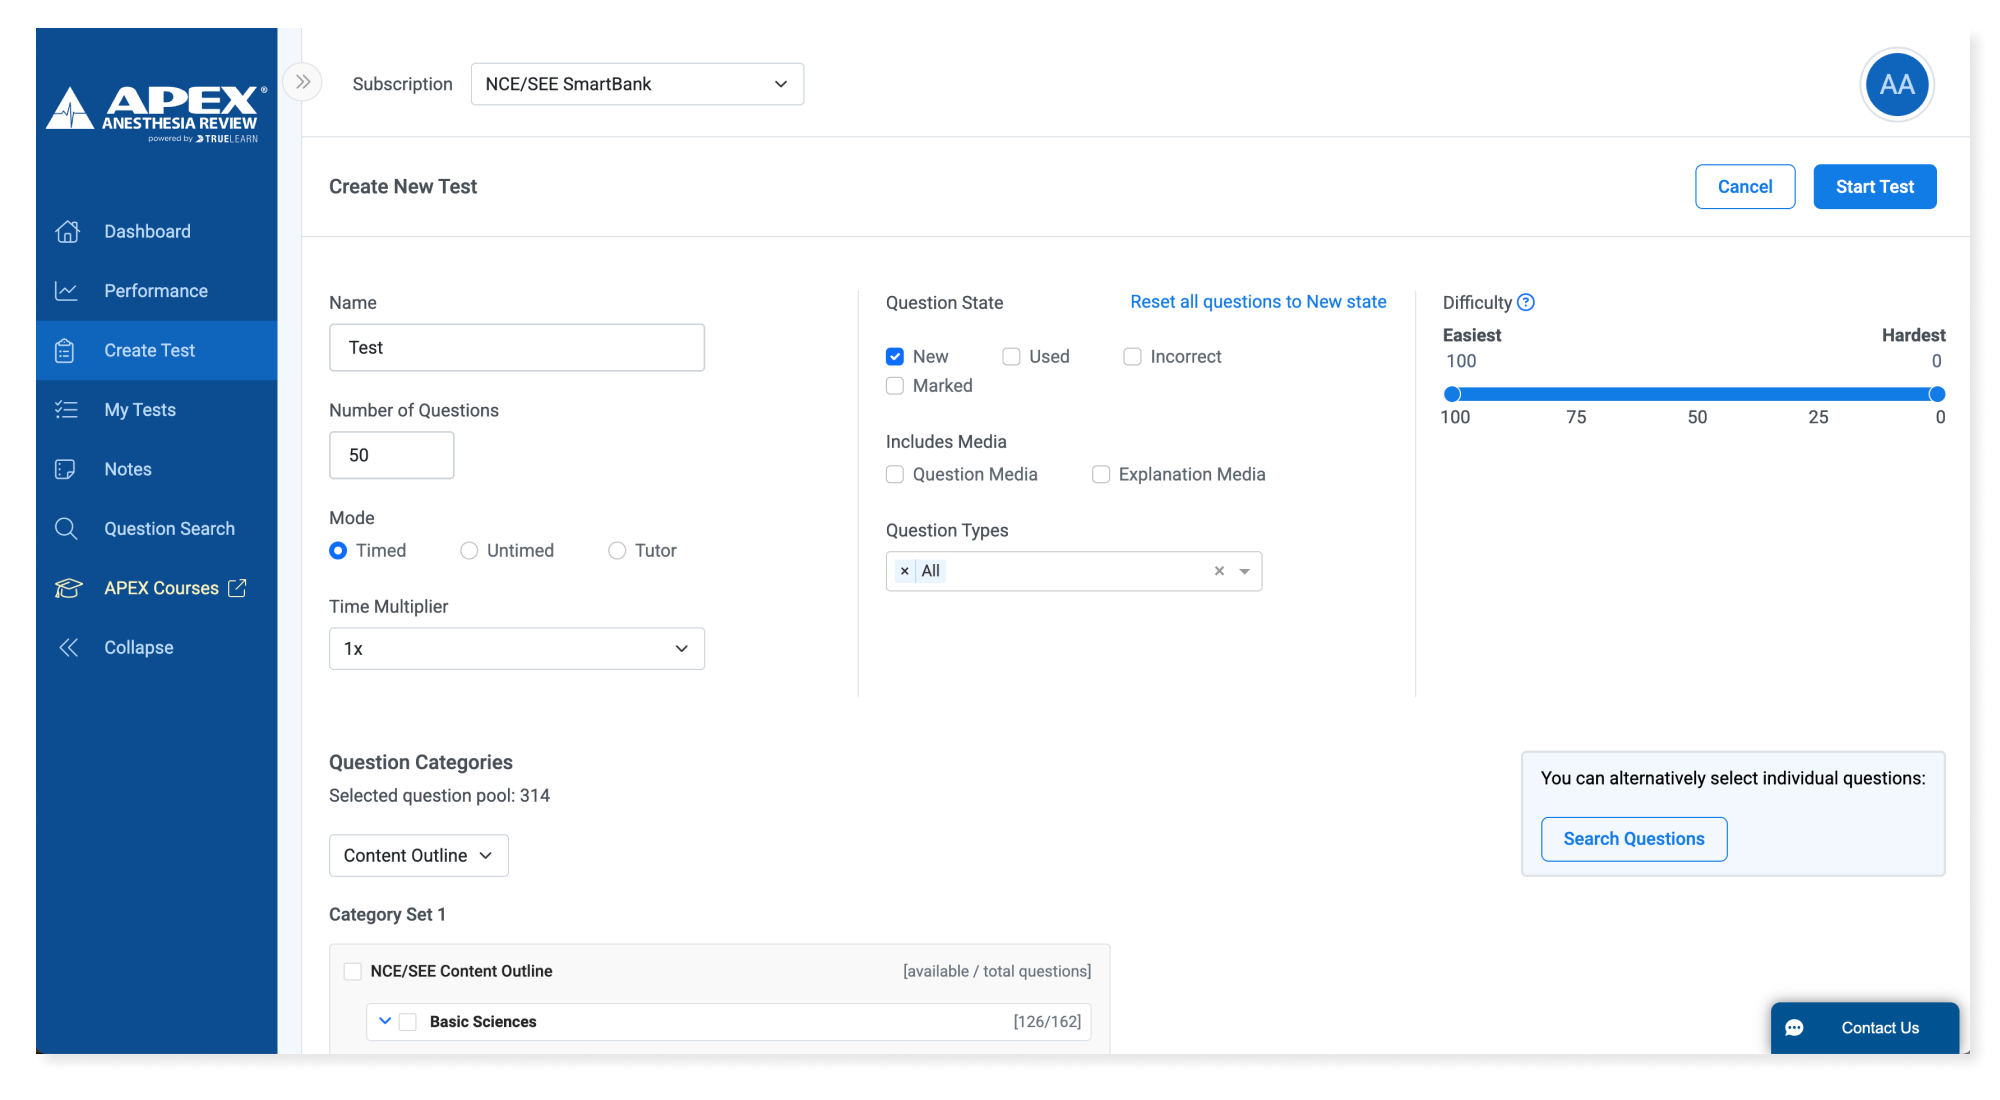The width and height of the screenshot is (2000, 1100).
Task: Click the Start Test button
Action: coord(1874,187)
